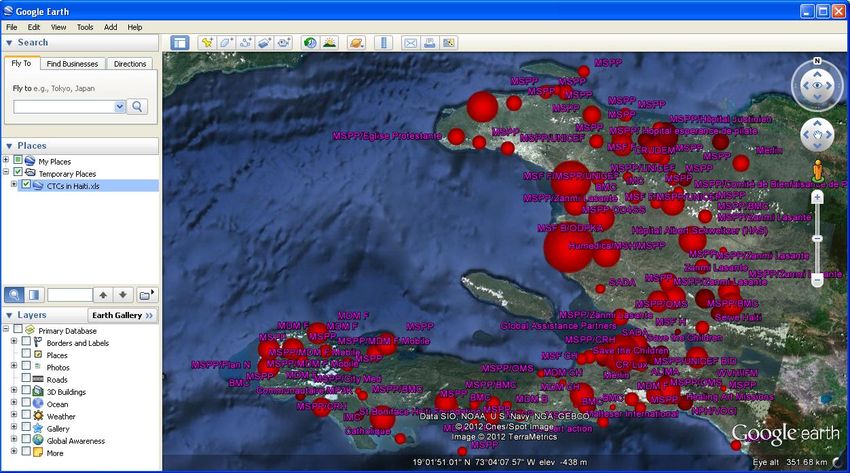850x473 pixels.
Task: Toggle My Places checkbox
Action: click(x=18, y=160)
